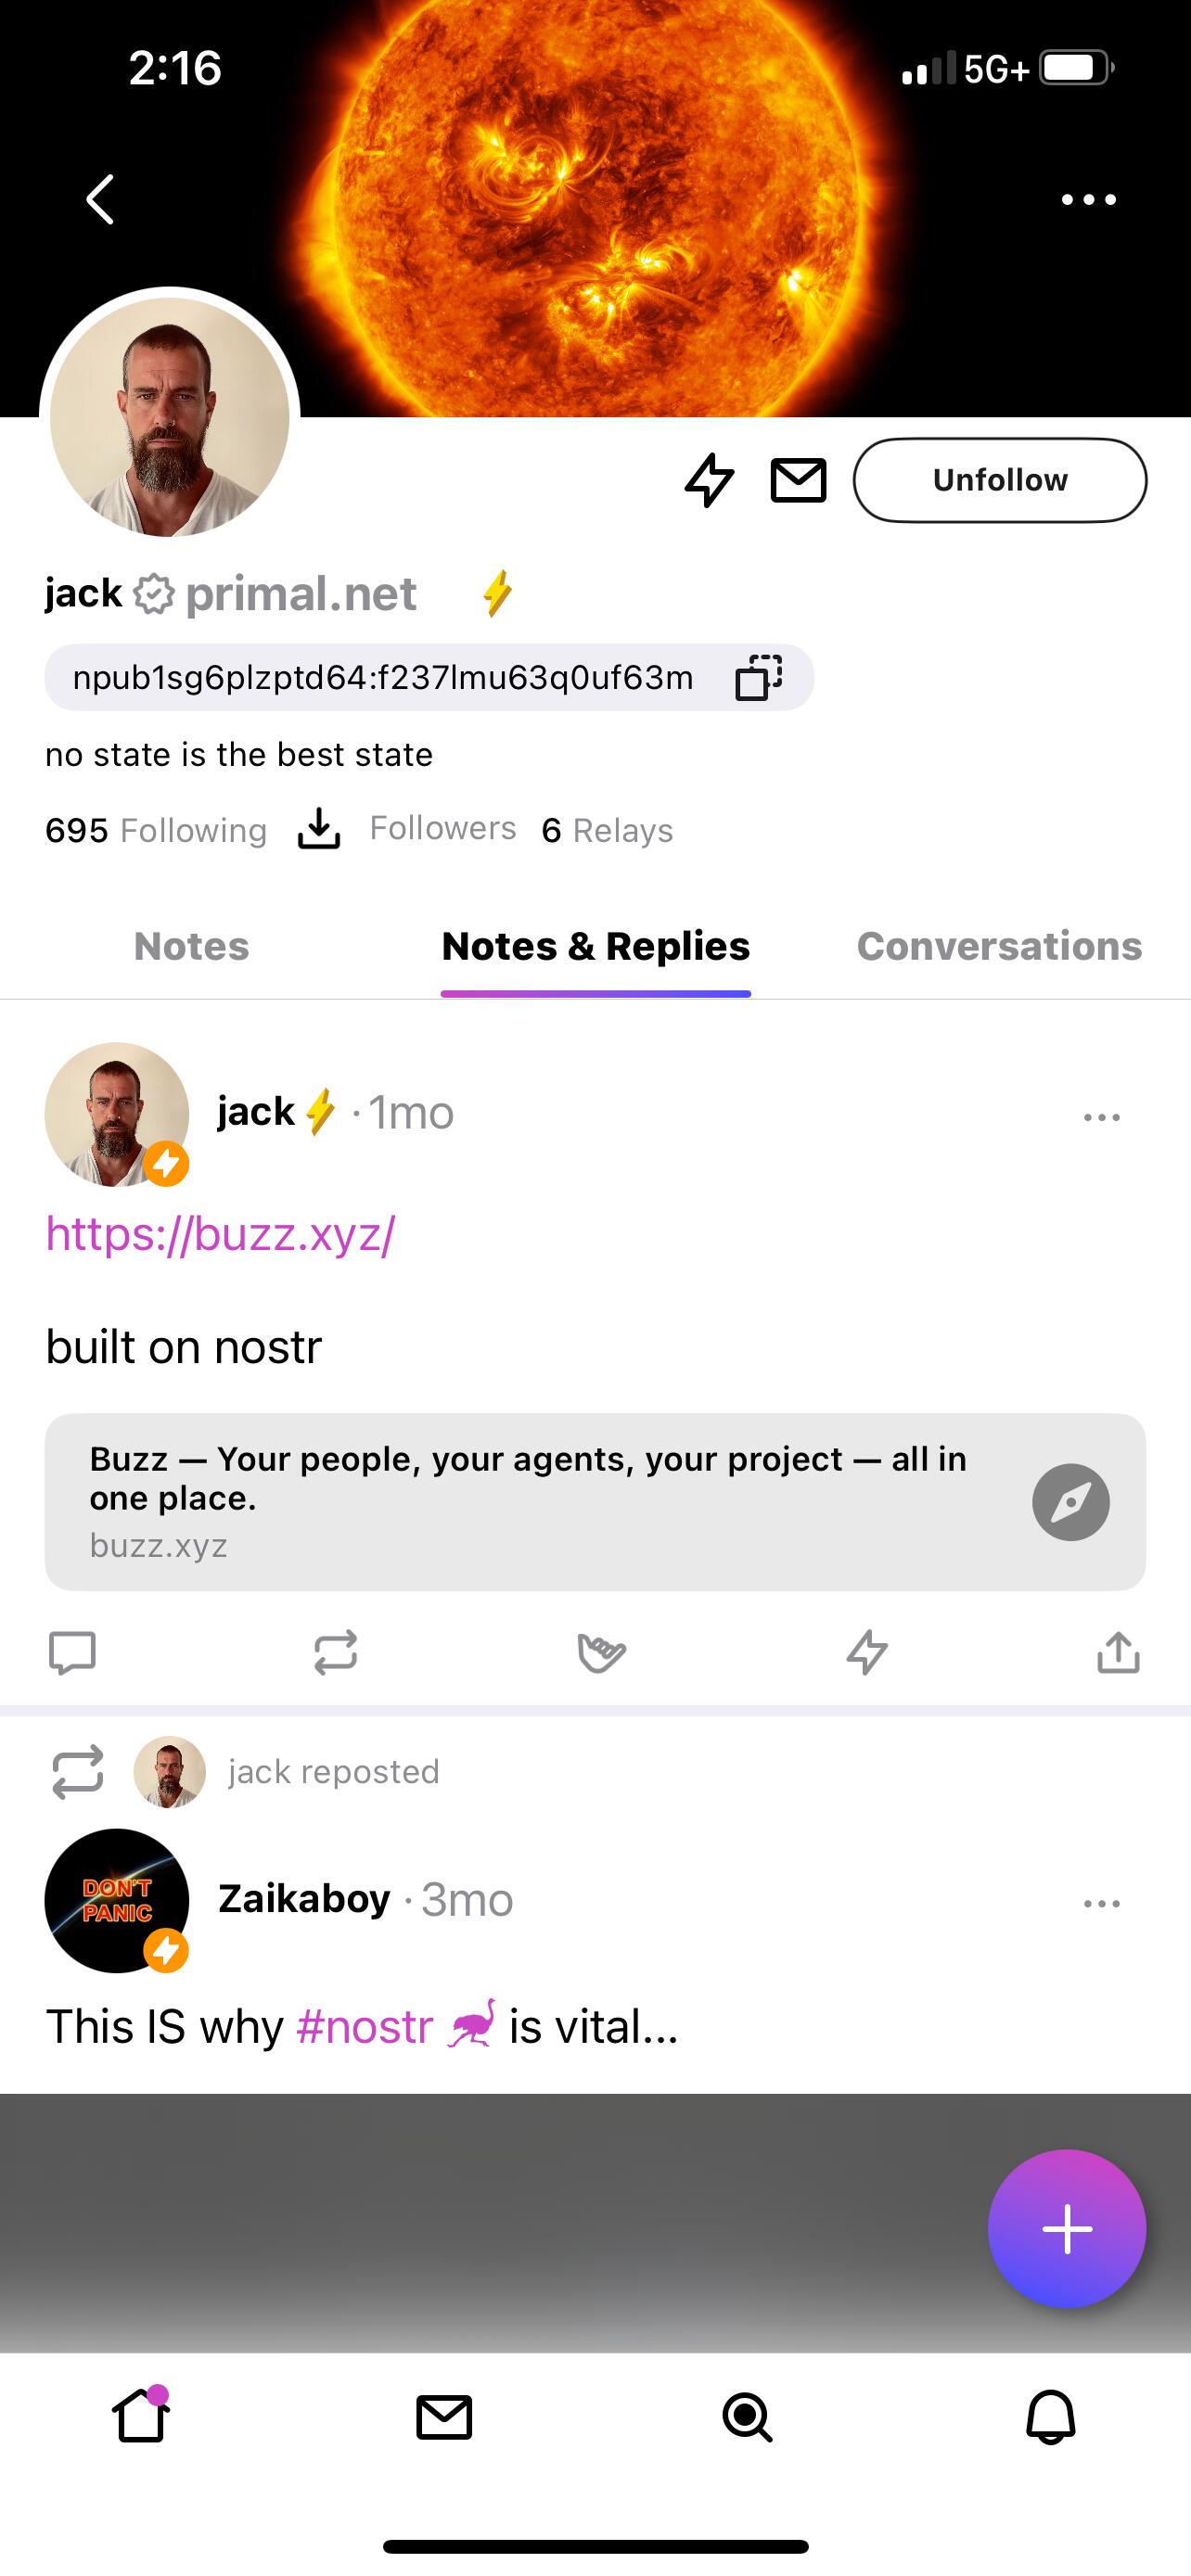Viewport: 1191px width, 2576px height.
Task: Unfollow jack
Action: [999, 480]
